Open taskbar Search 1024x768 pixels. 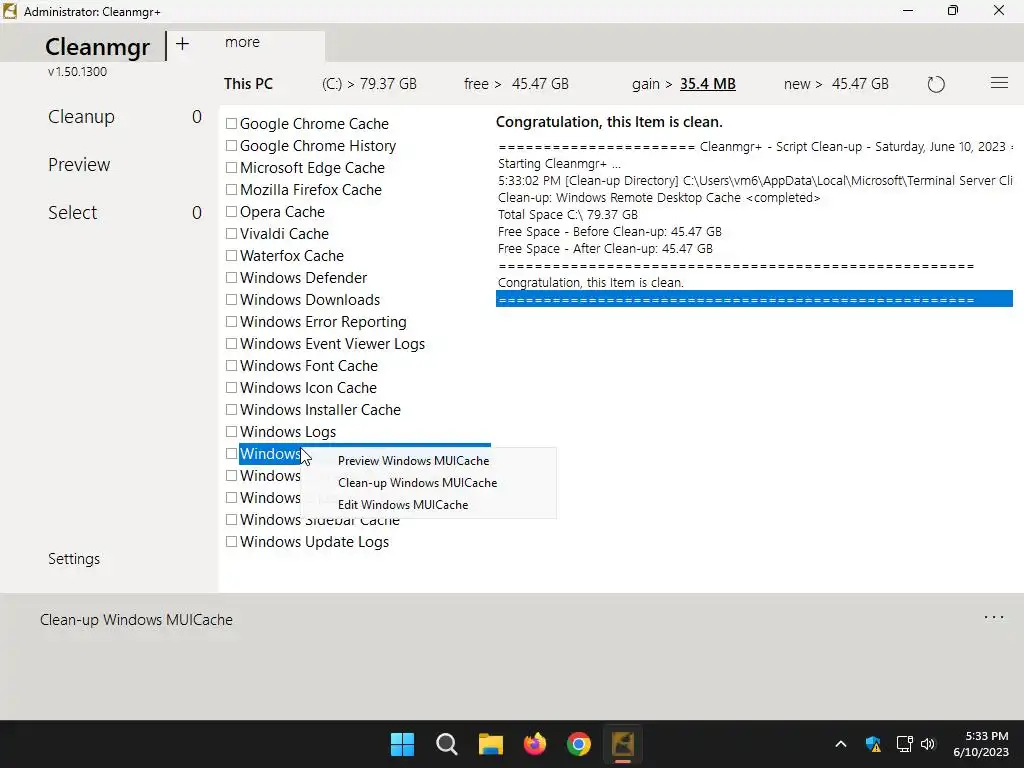447,744
